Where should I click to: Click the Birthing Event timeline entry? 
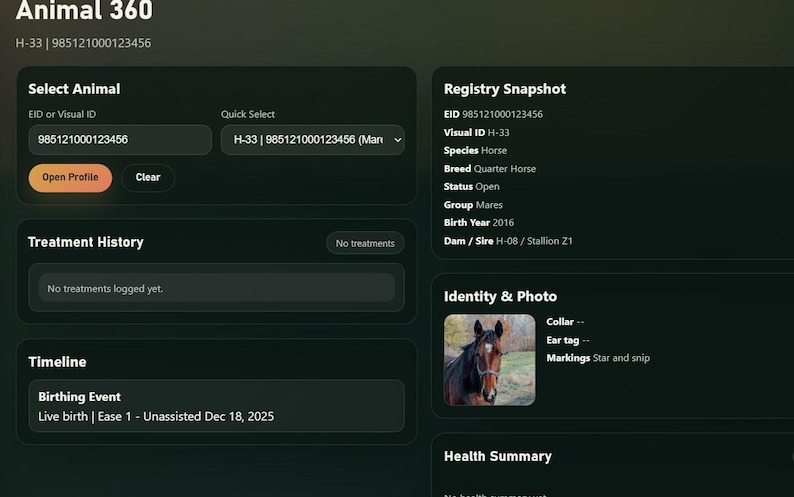point(216,406)
